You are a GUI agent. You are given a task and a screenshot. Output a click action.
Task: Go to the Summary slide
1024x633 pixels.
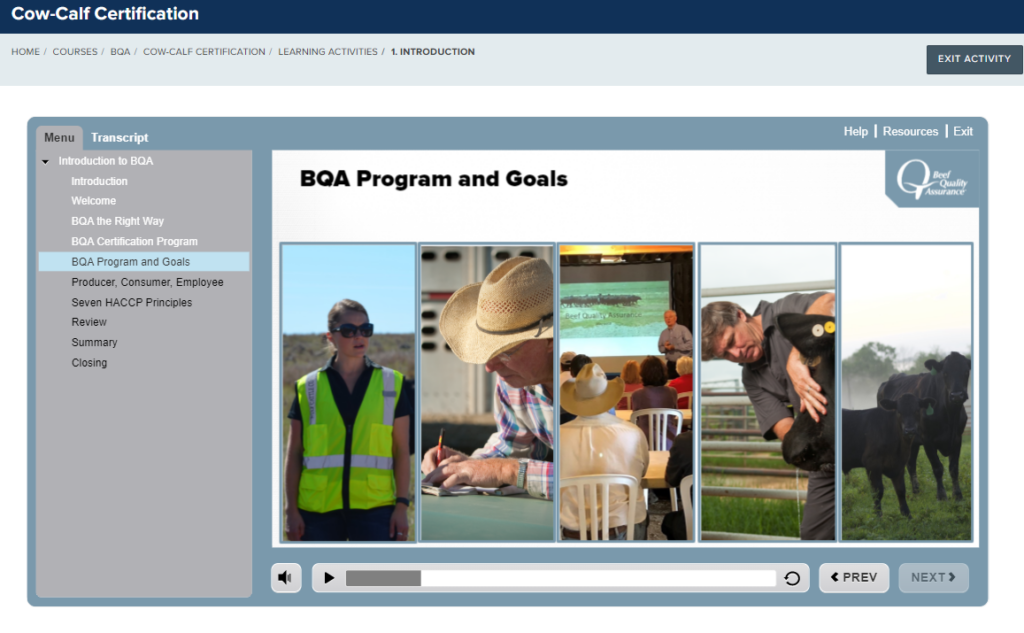point(94,342)
